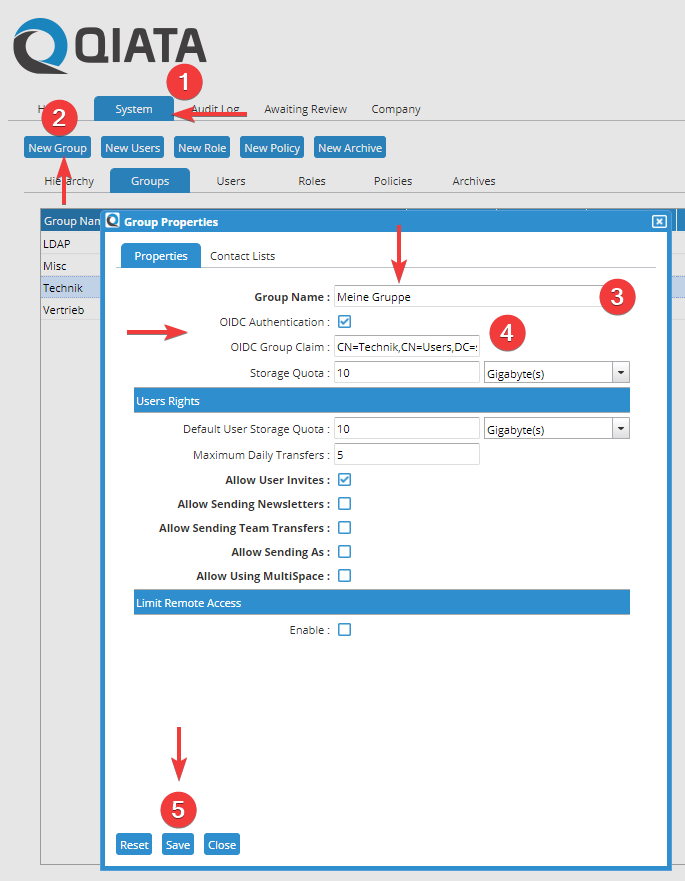Click the Group Name input field
This screenshot has width=685, height=881.
click(x=465, y=297)
